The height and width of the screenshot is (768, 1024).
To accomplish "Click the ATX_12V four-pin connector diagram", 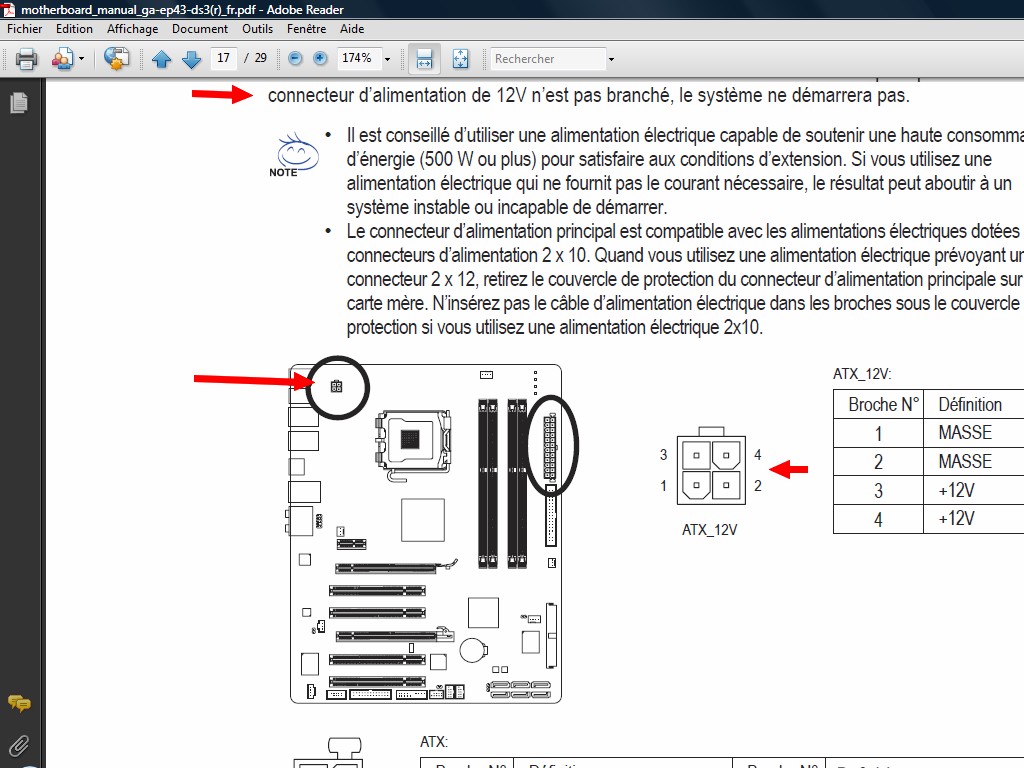I will (711, 466).
